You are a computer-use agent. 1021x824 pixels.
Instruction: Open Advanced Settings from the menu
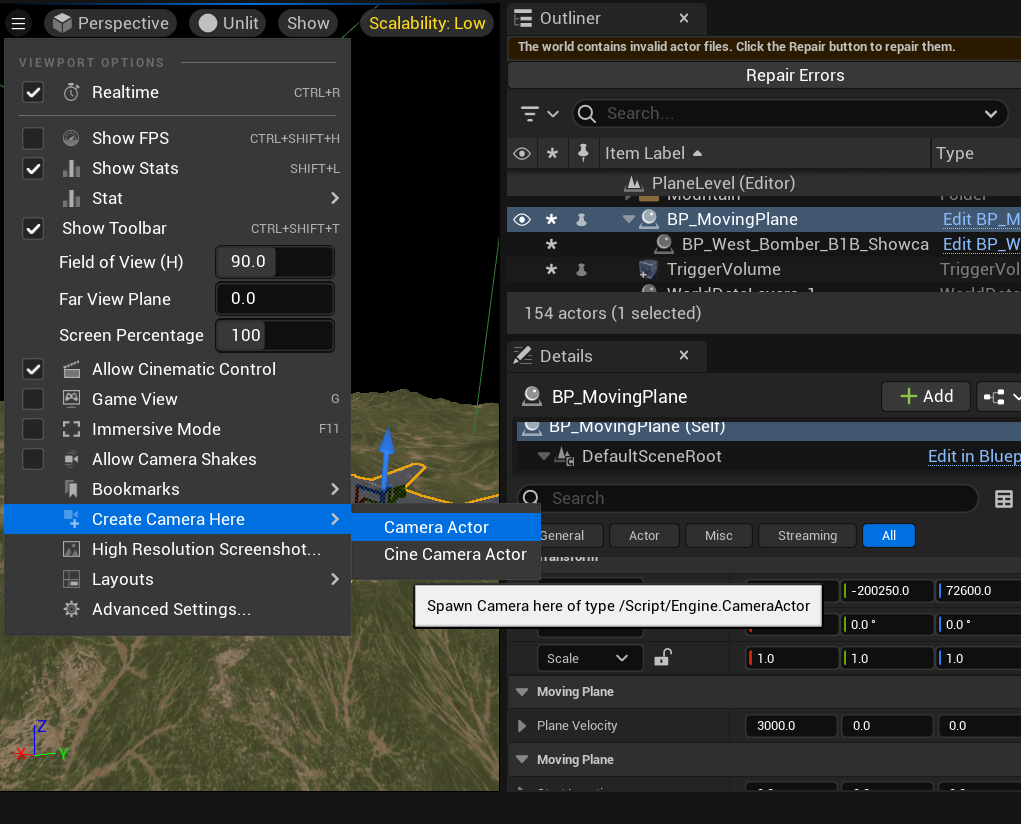pyautogui.click(x=177, y=609)
